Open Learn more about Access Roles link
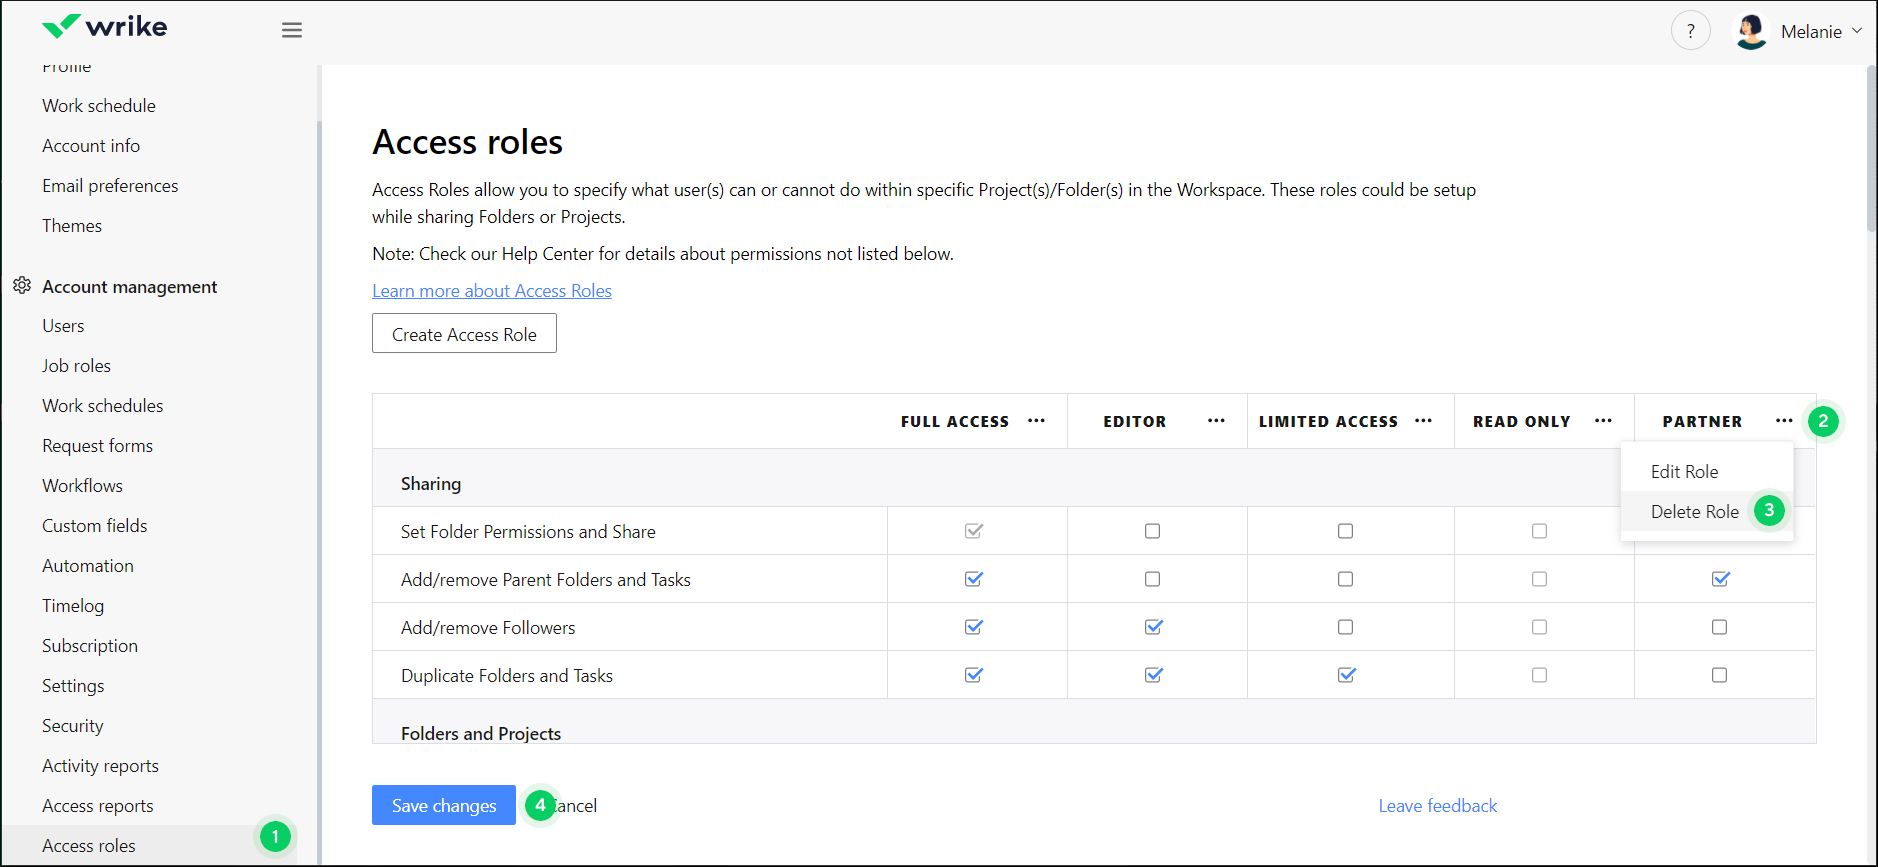 click(491, 291)
